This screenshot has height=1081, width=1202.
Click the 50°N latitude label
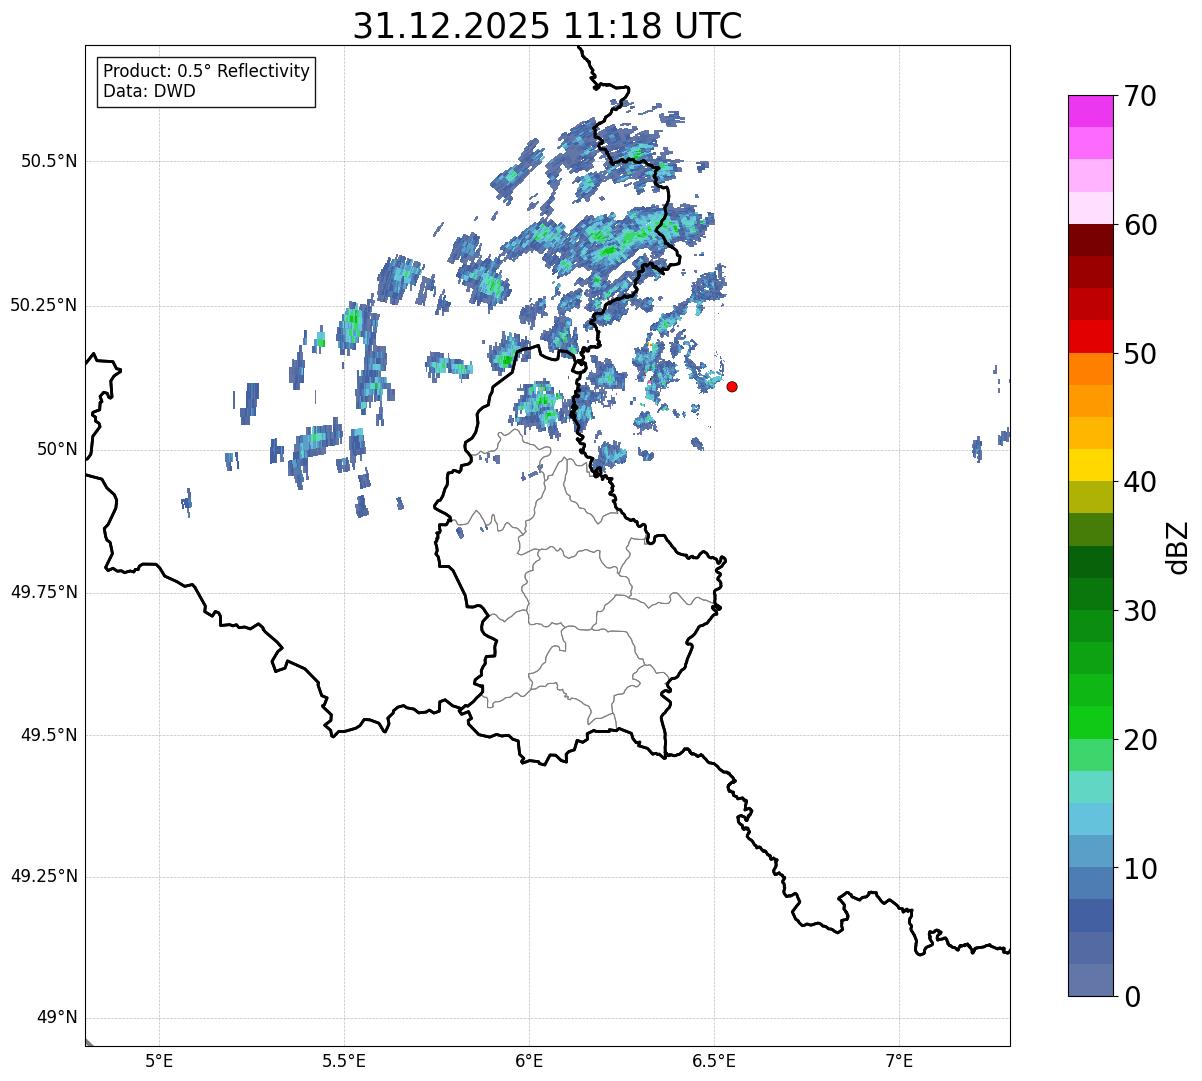(57, 449)
